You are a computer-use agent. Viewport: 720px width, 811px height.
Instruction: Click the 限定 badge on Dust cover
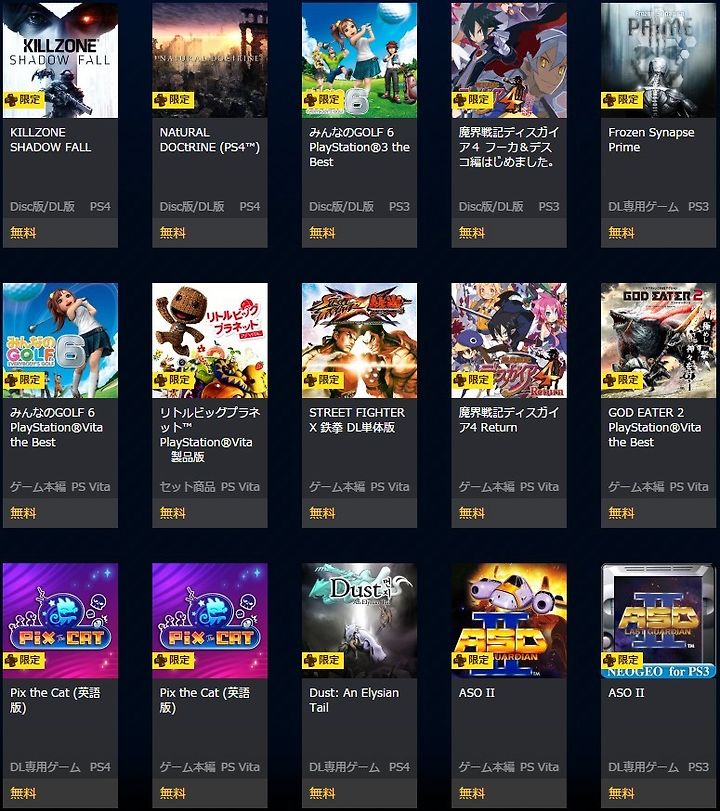coord(323,660)
